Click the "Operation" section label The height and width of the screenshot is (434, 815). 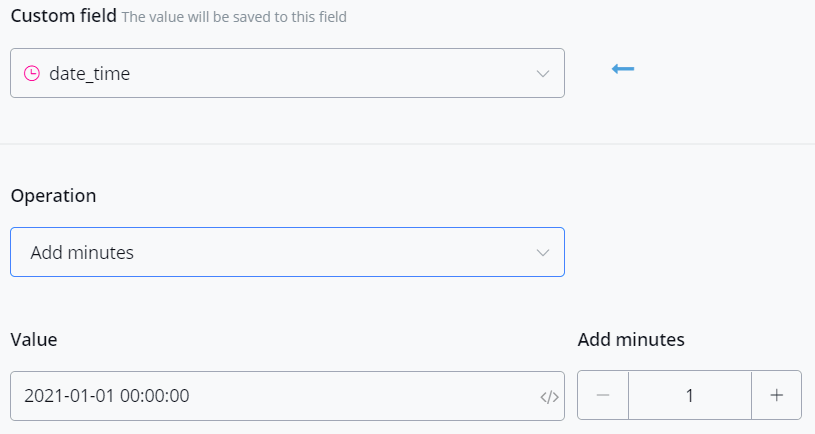pyautogui.click(x=53, y=196)
